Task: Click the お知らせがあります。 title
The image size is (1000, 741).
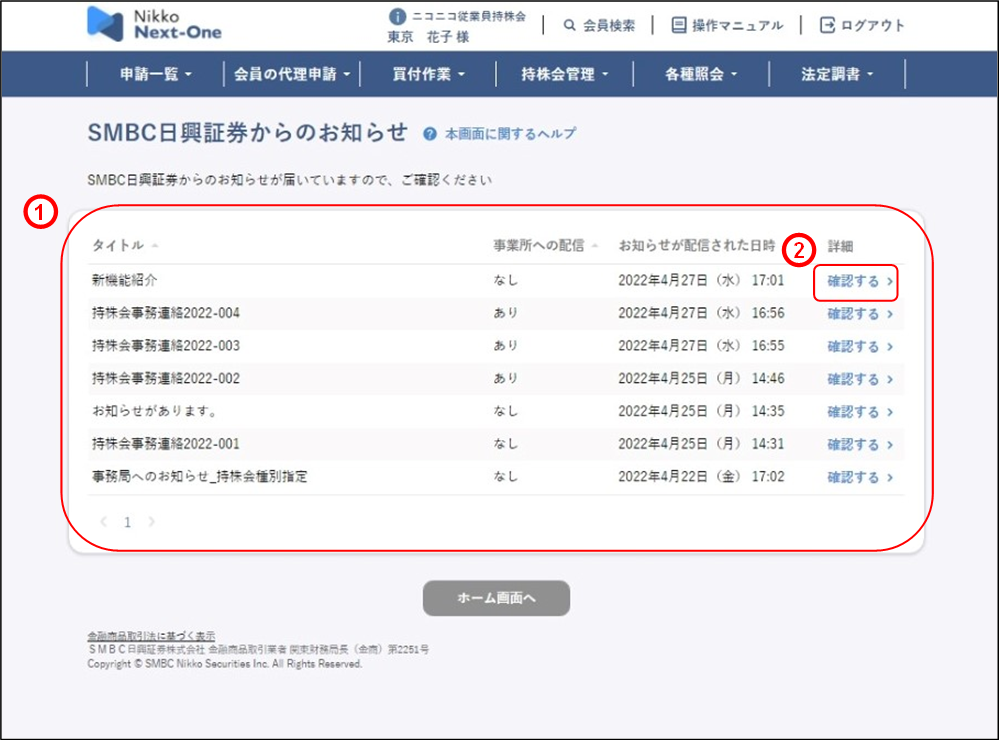Action: coord(155,411)
